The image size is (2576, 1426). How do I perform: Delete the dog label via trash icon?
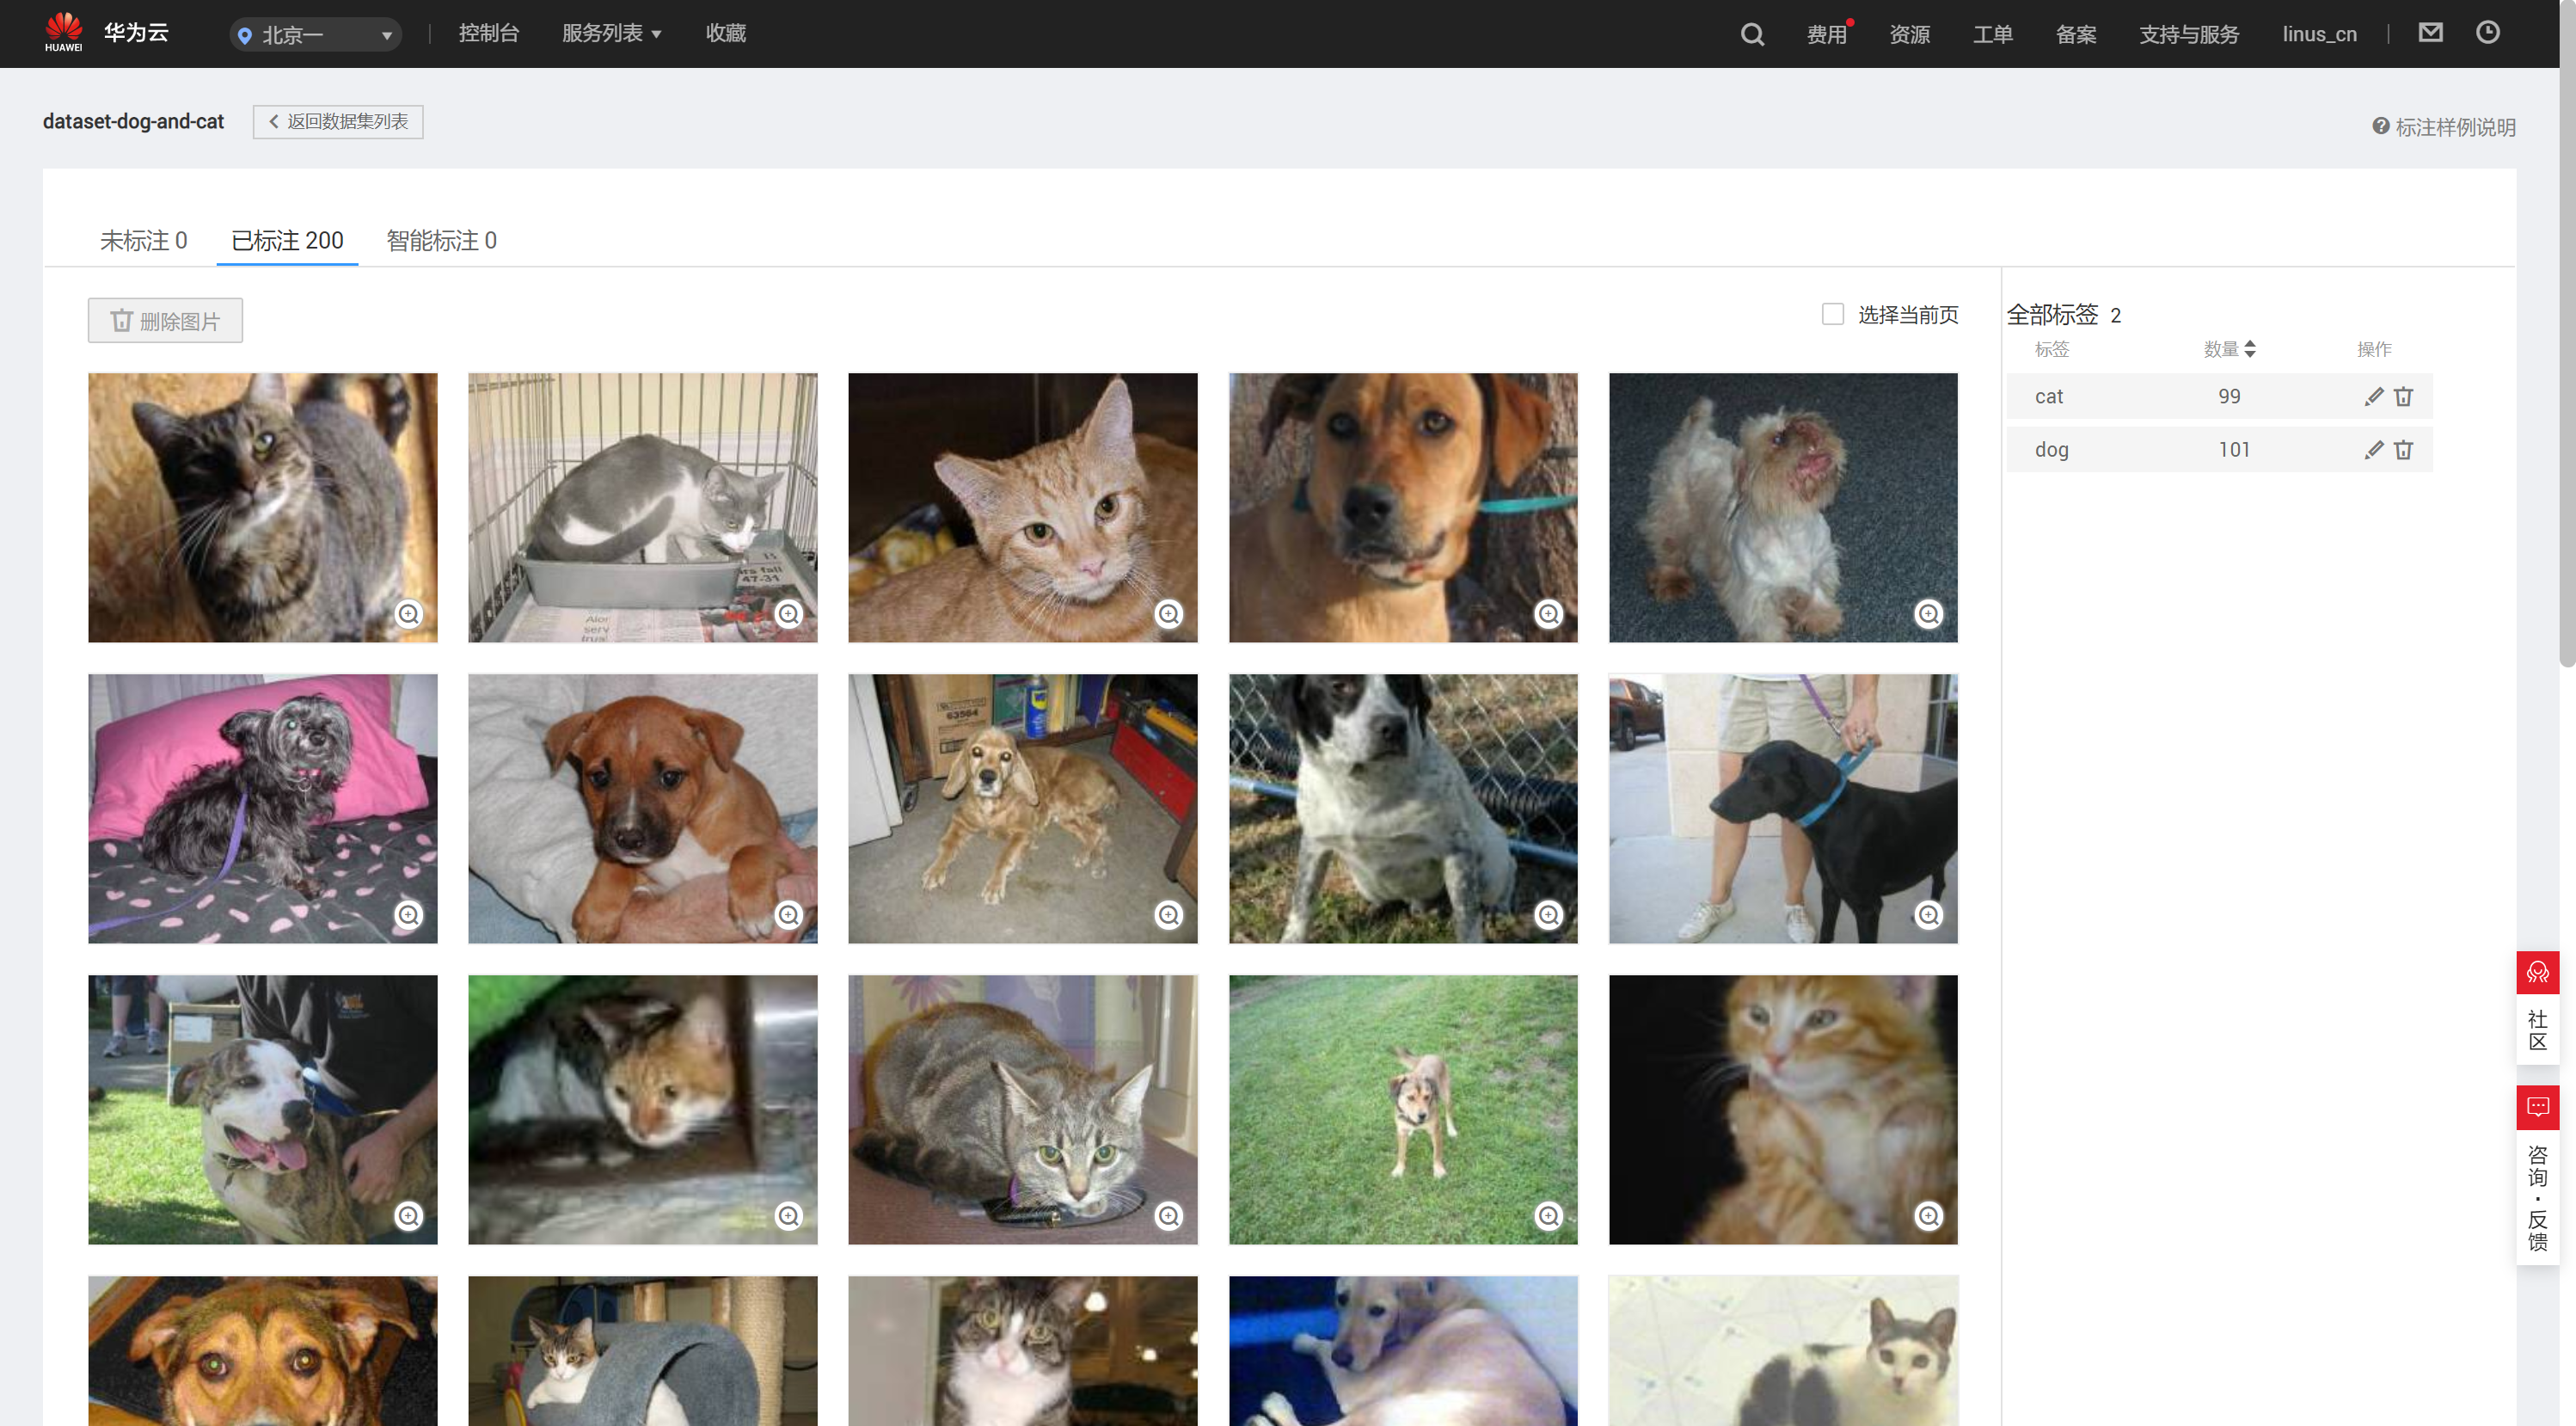pos(2403,449)
